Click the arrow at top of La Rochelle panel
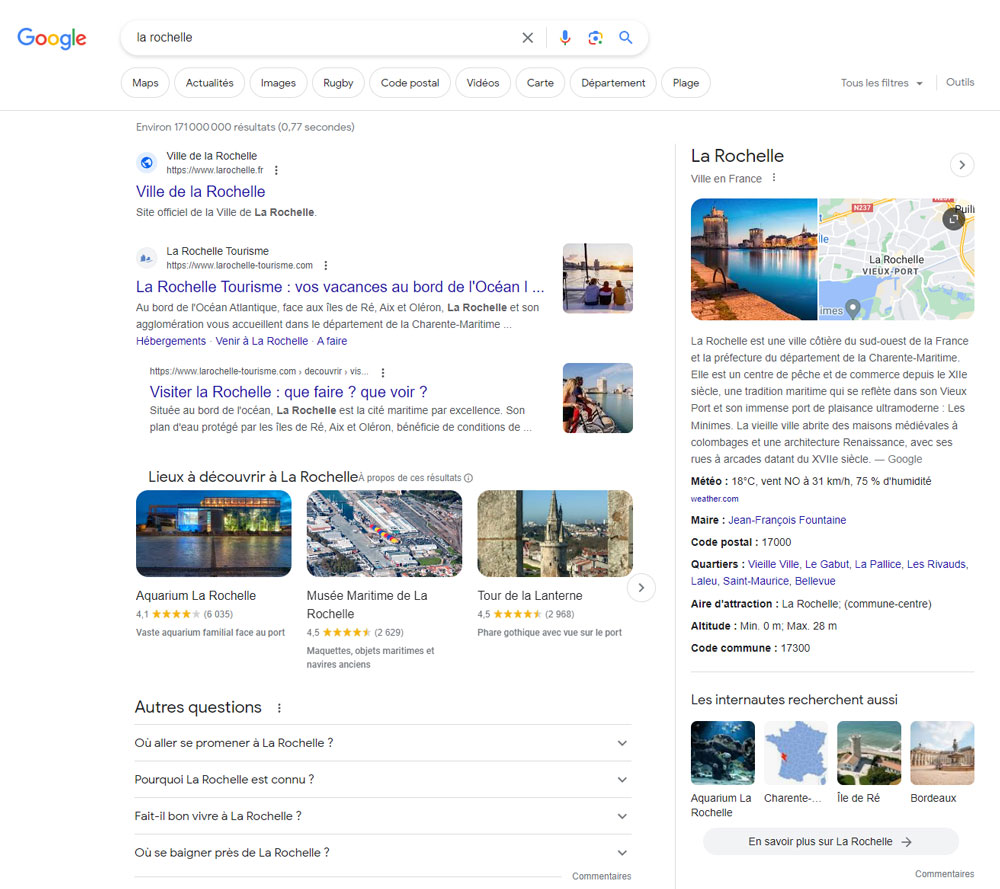The image size is (1000, 889). pos(962,165)
